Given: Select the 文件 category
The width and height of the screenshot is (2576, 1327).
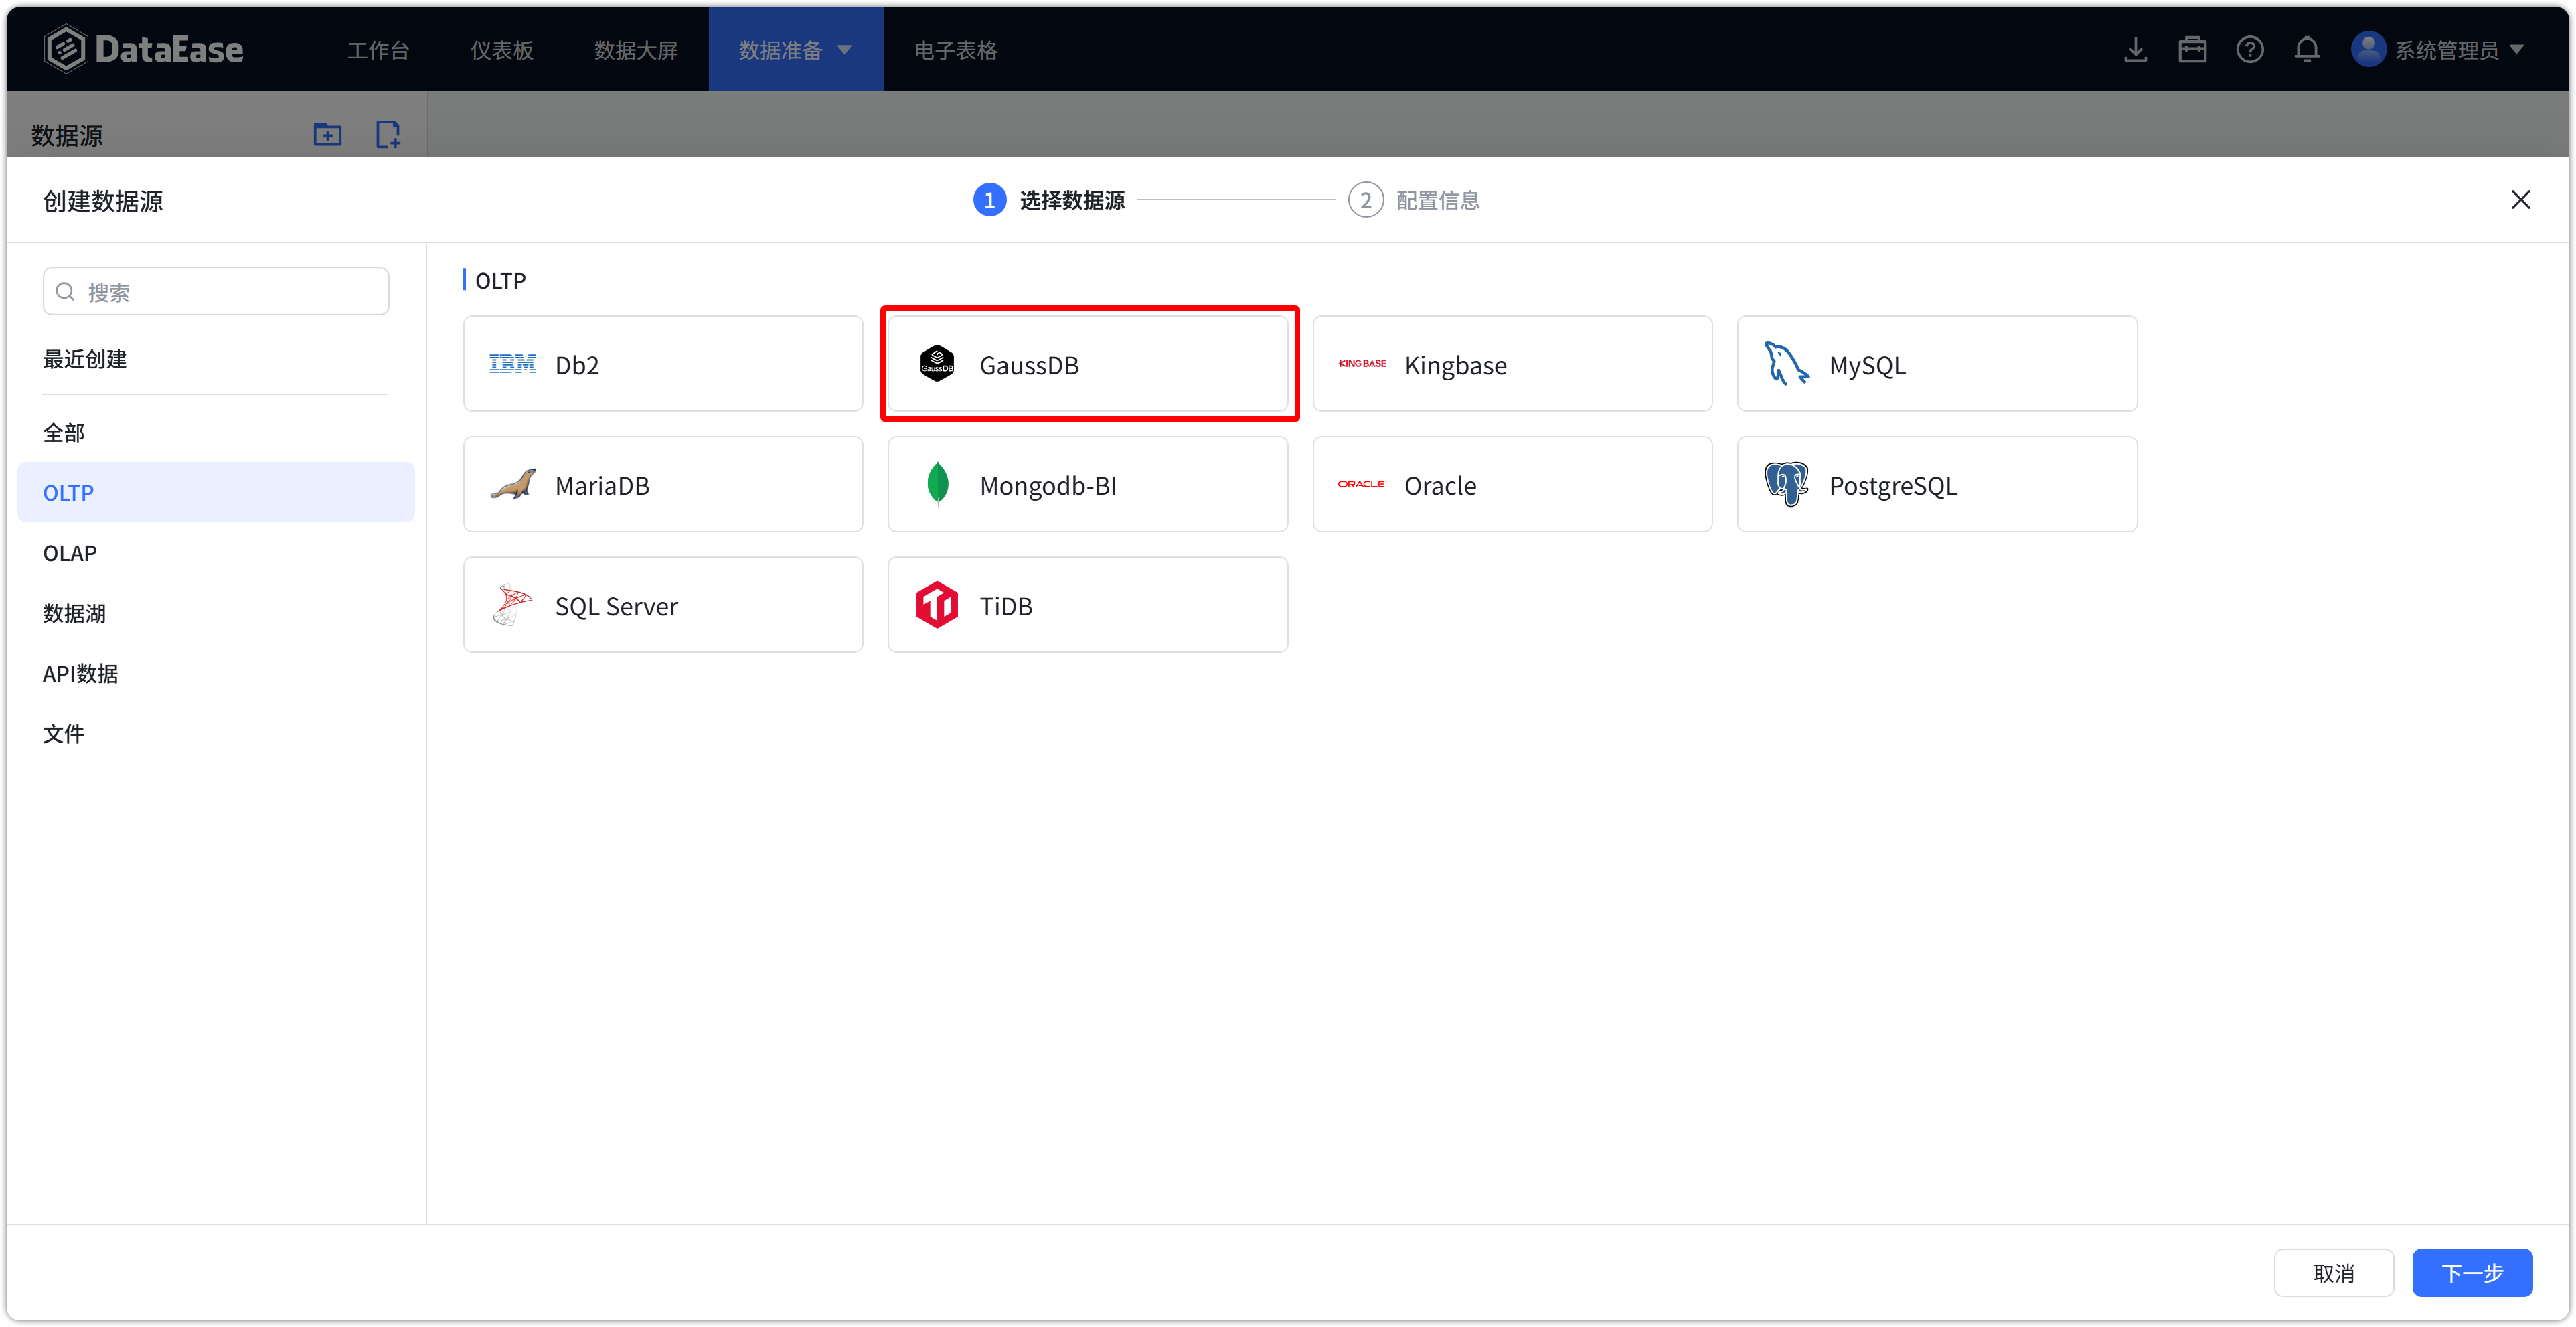Looking at the screenshot, I should (x=216, y=733).
